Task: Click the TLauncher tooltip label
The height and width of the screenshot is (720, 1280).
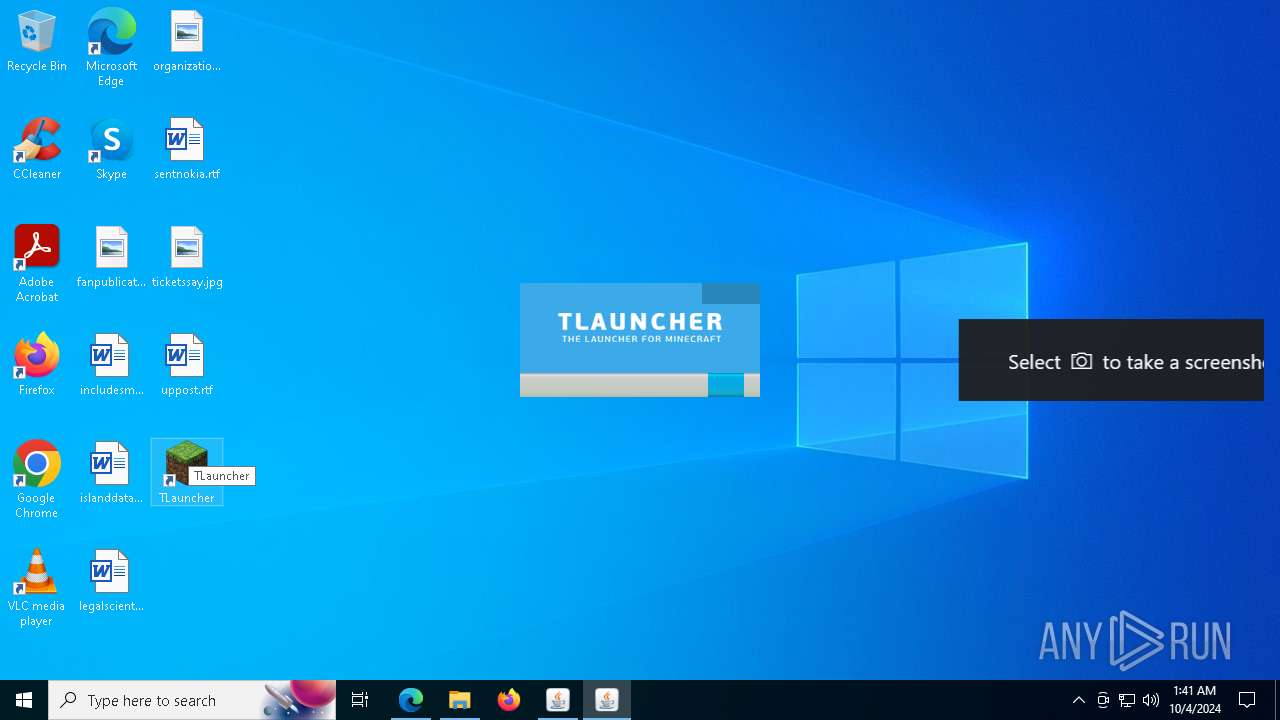Action: coord(222,476)
